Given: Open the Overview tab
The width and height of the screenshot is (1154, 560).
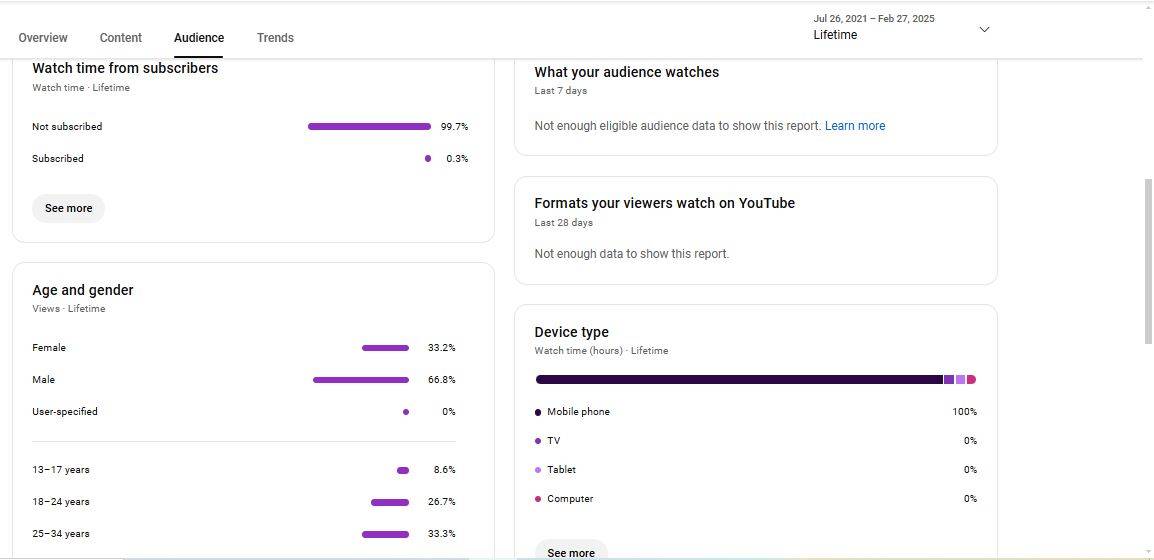Looking at the screenshot, I should click(43, 38).
